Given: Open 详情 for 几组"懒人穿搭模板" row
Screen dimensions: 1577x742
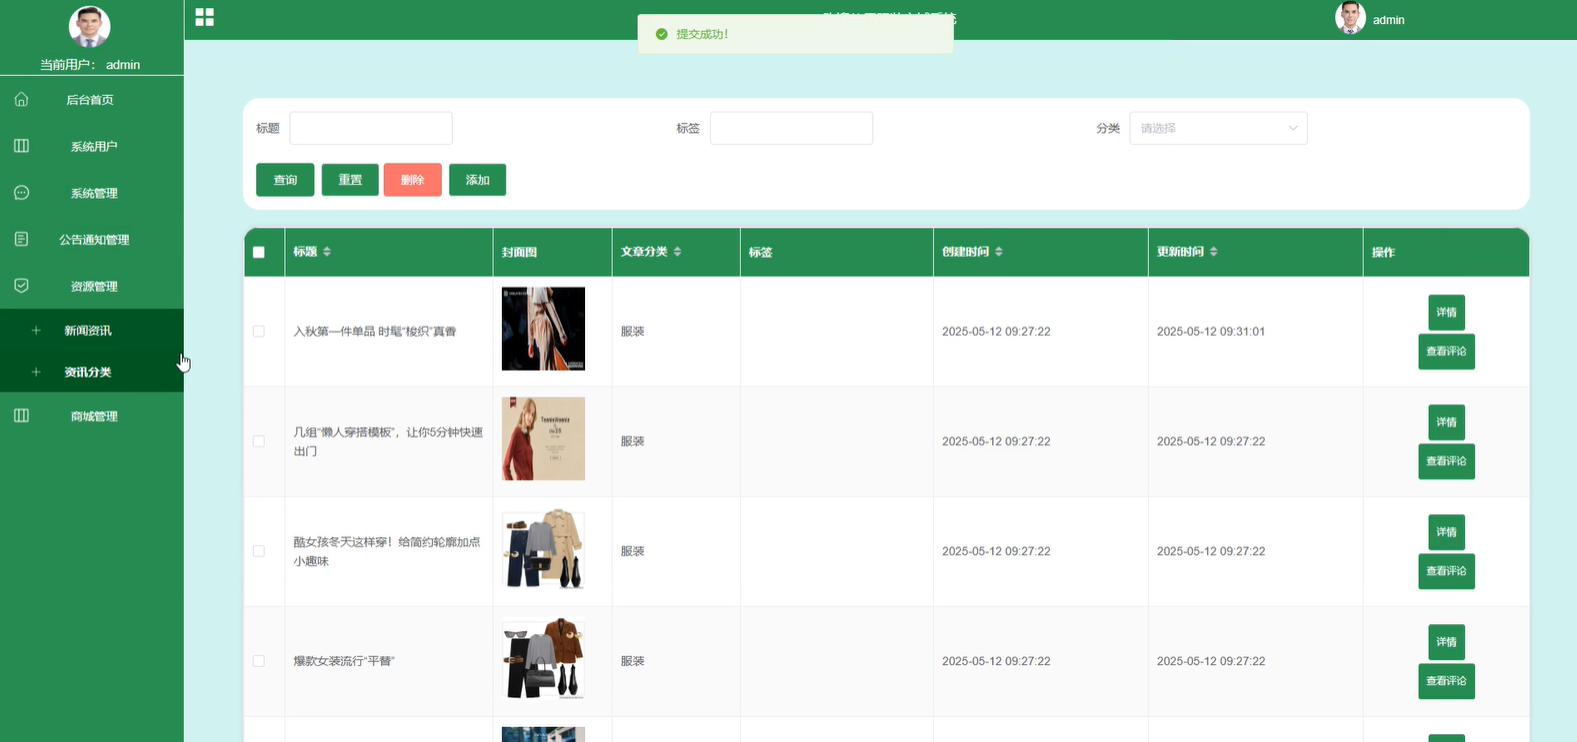Looking at the screenshot, I should pyautogui.click(x=1446, y=422).
